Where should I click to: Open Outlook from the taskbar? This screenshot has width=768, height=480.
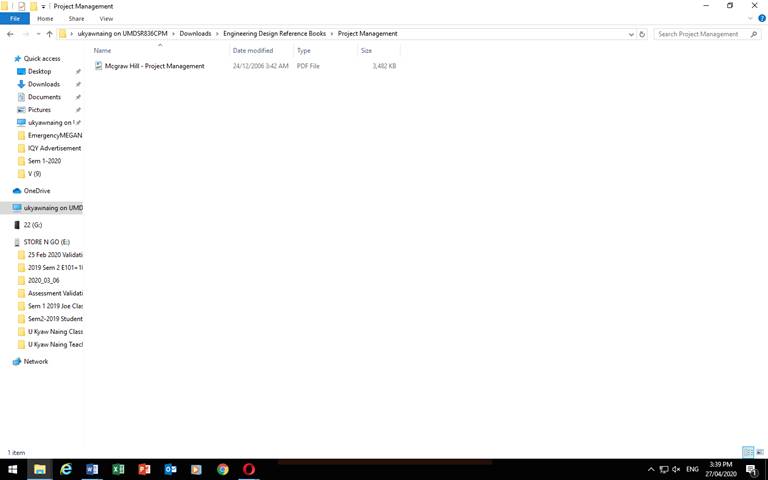170,469
